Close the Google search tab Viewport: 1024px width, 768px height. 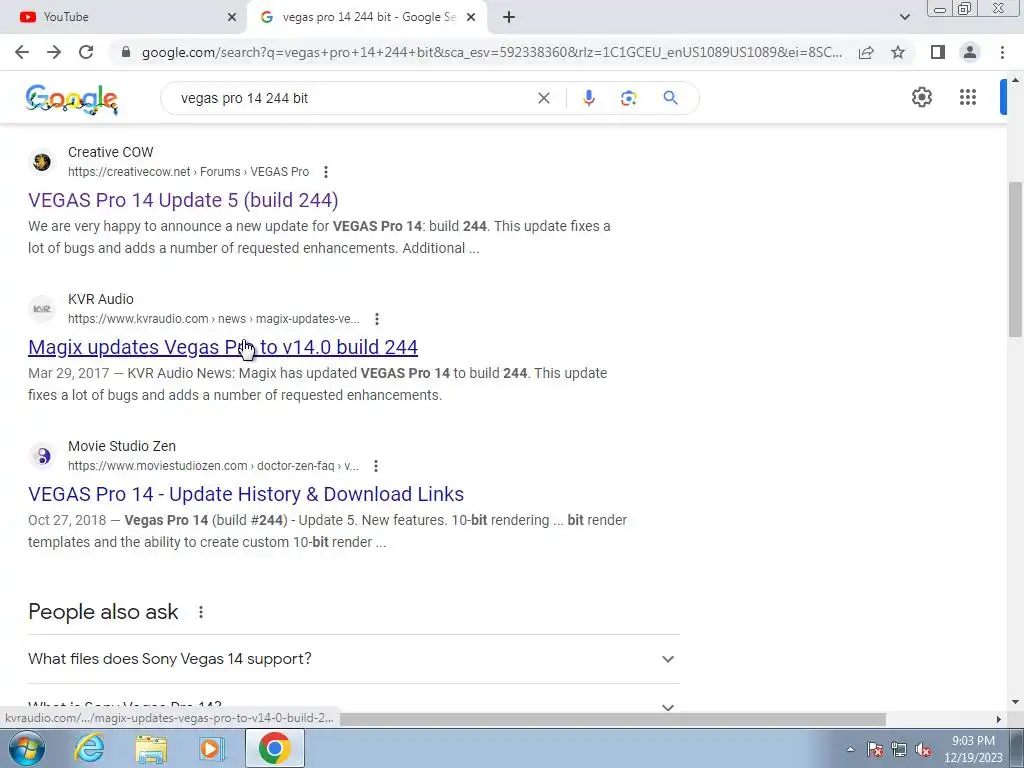pyautogui.click(x=471, y=17)
